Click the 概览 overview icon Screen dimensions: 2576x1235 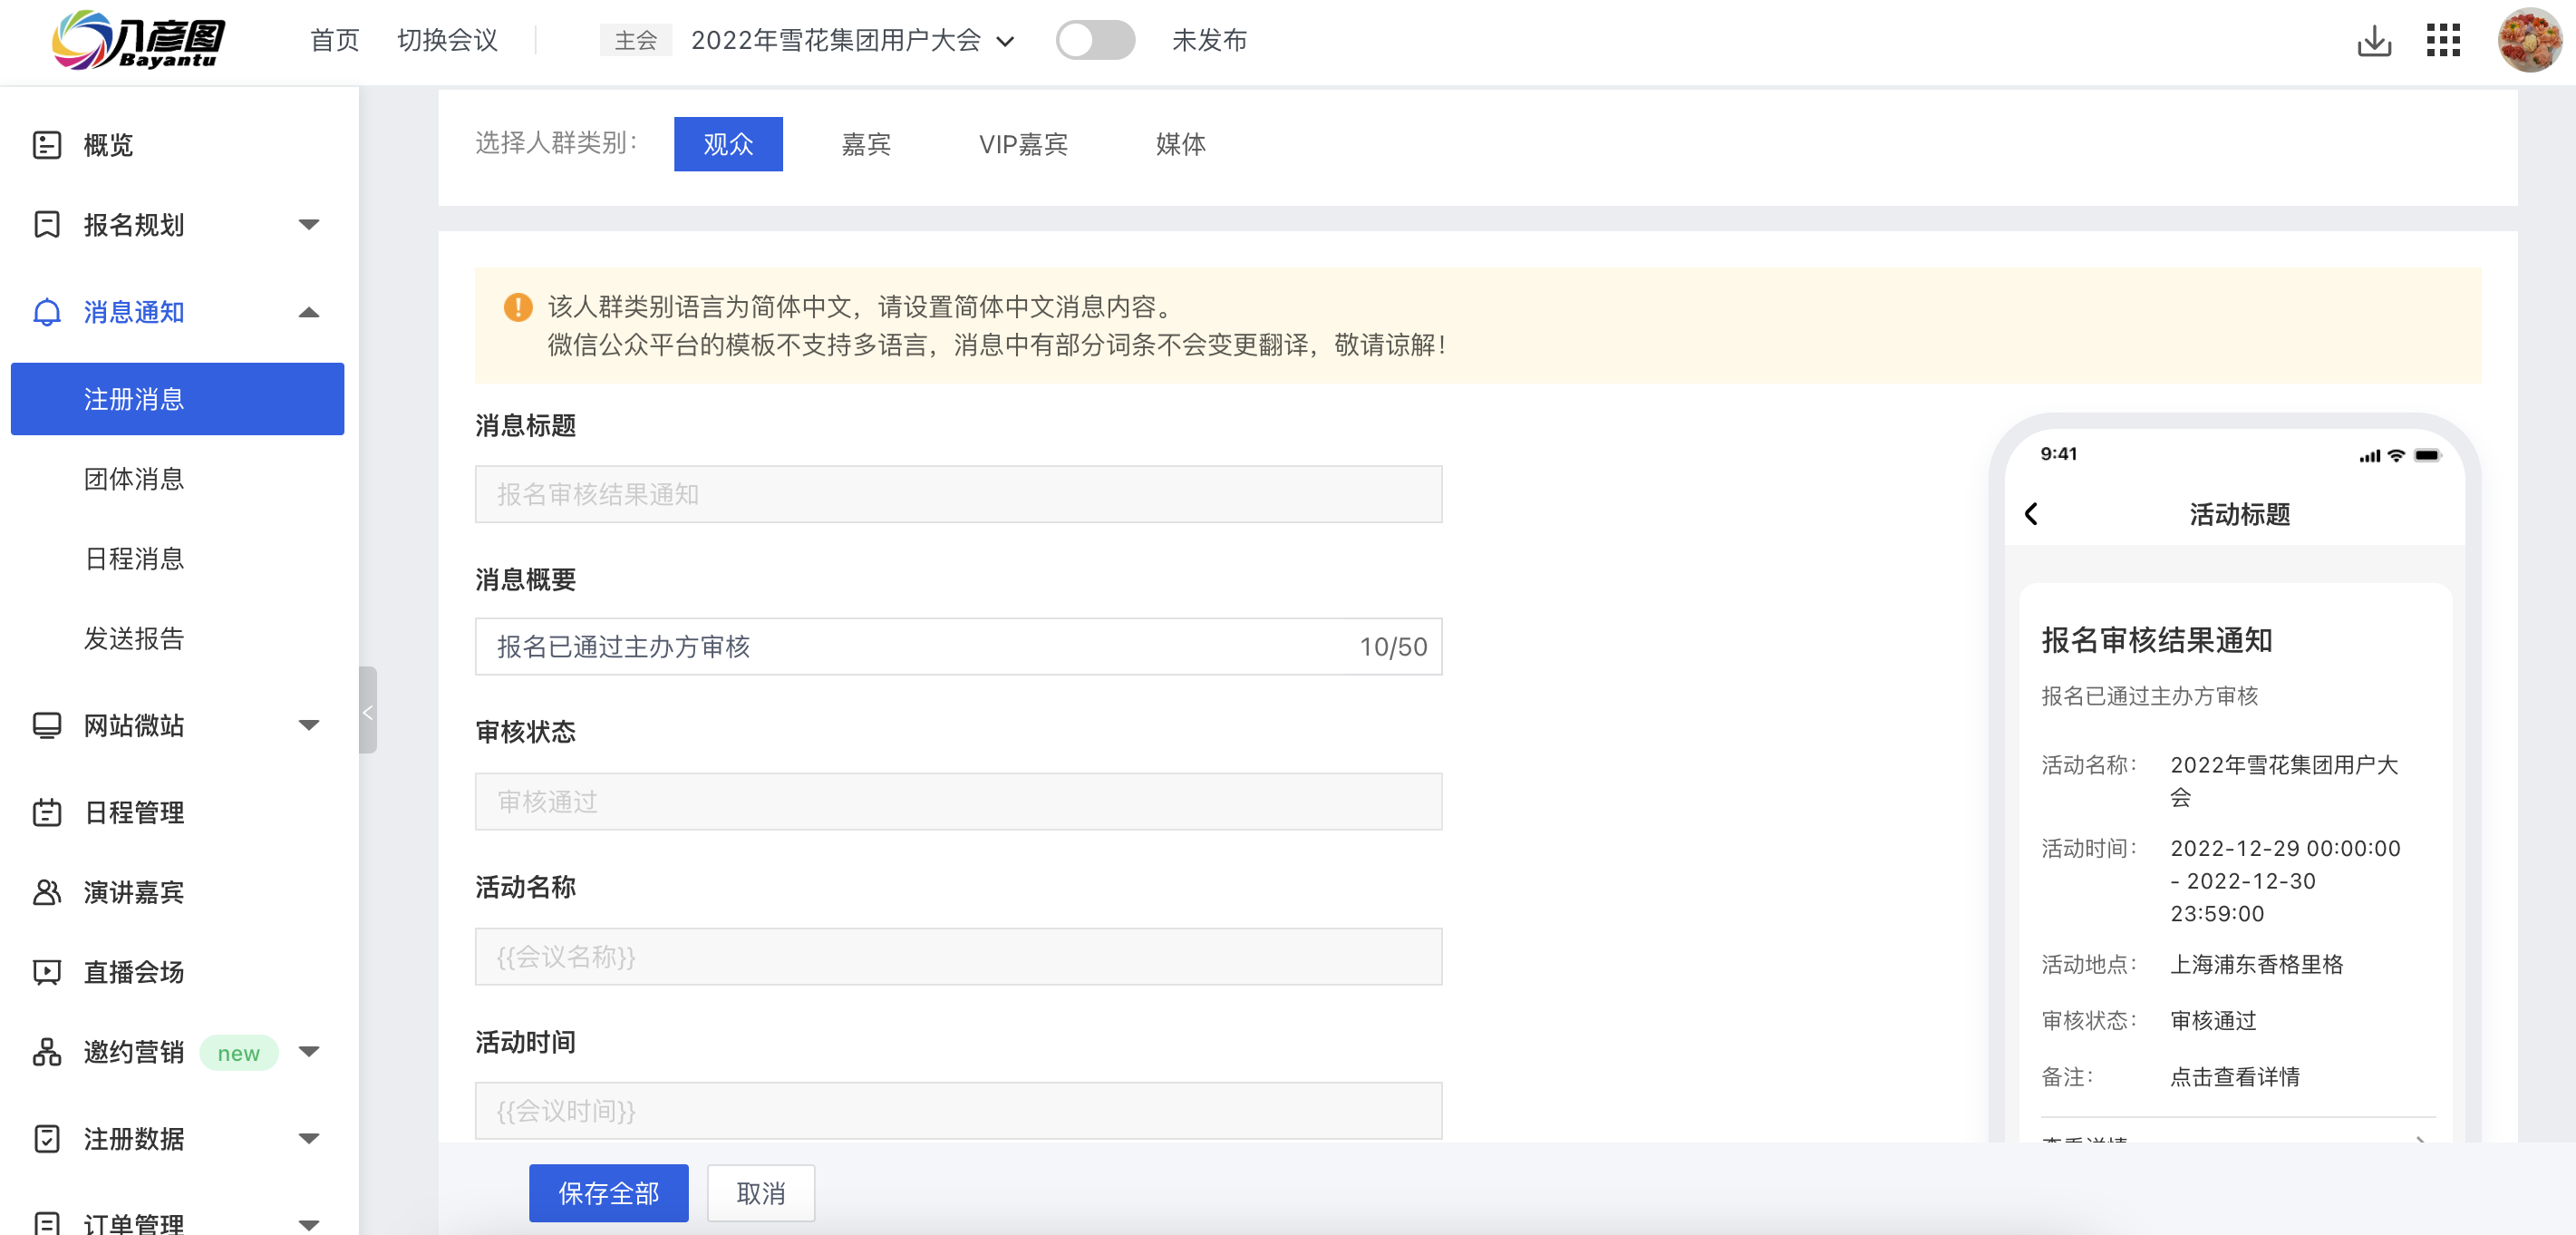pos(47,145)
